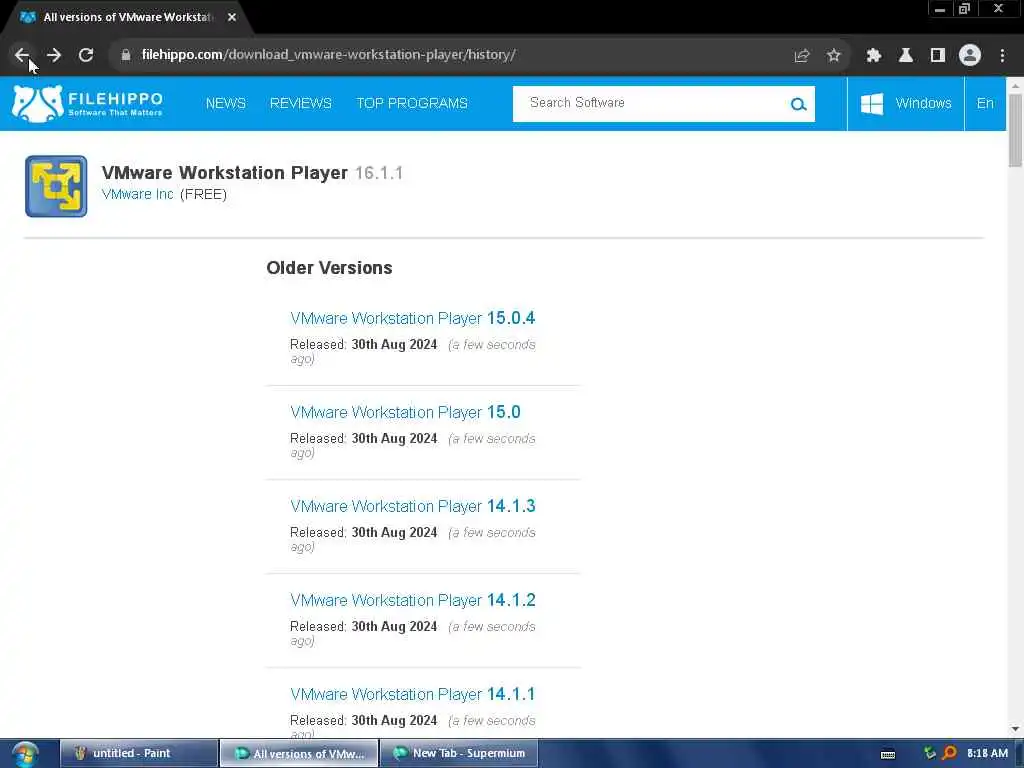Bookmark this page with the star icon

point(834,55)
